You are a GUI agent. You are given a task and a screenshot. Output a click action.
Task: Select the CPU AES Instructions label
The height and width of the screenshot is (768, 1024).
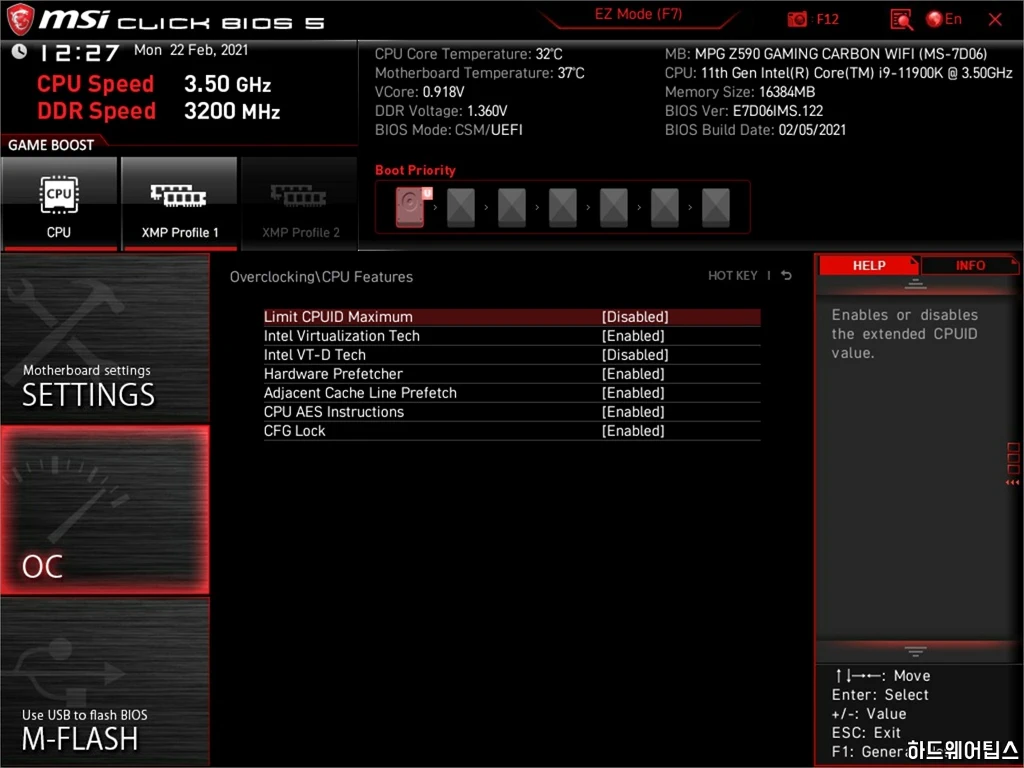coord(334,411)
